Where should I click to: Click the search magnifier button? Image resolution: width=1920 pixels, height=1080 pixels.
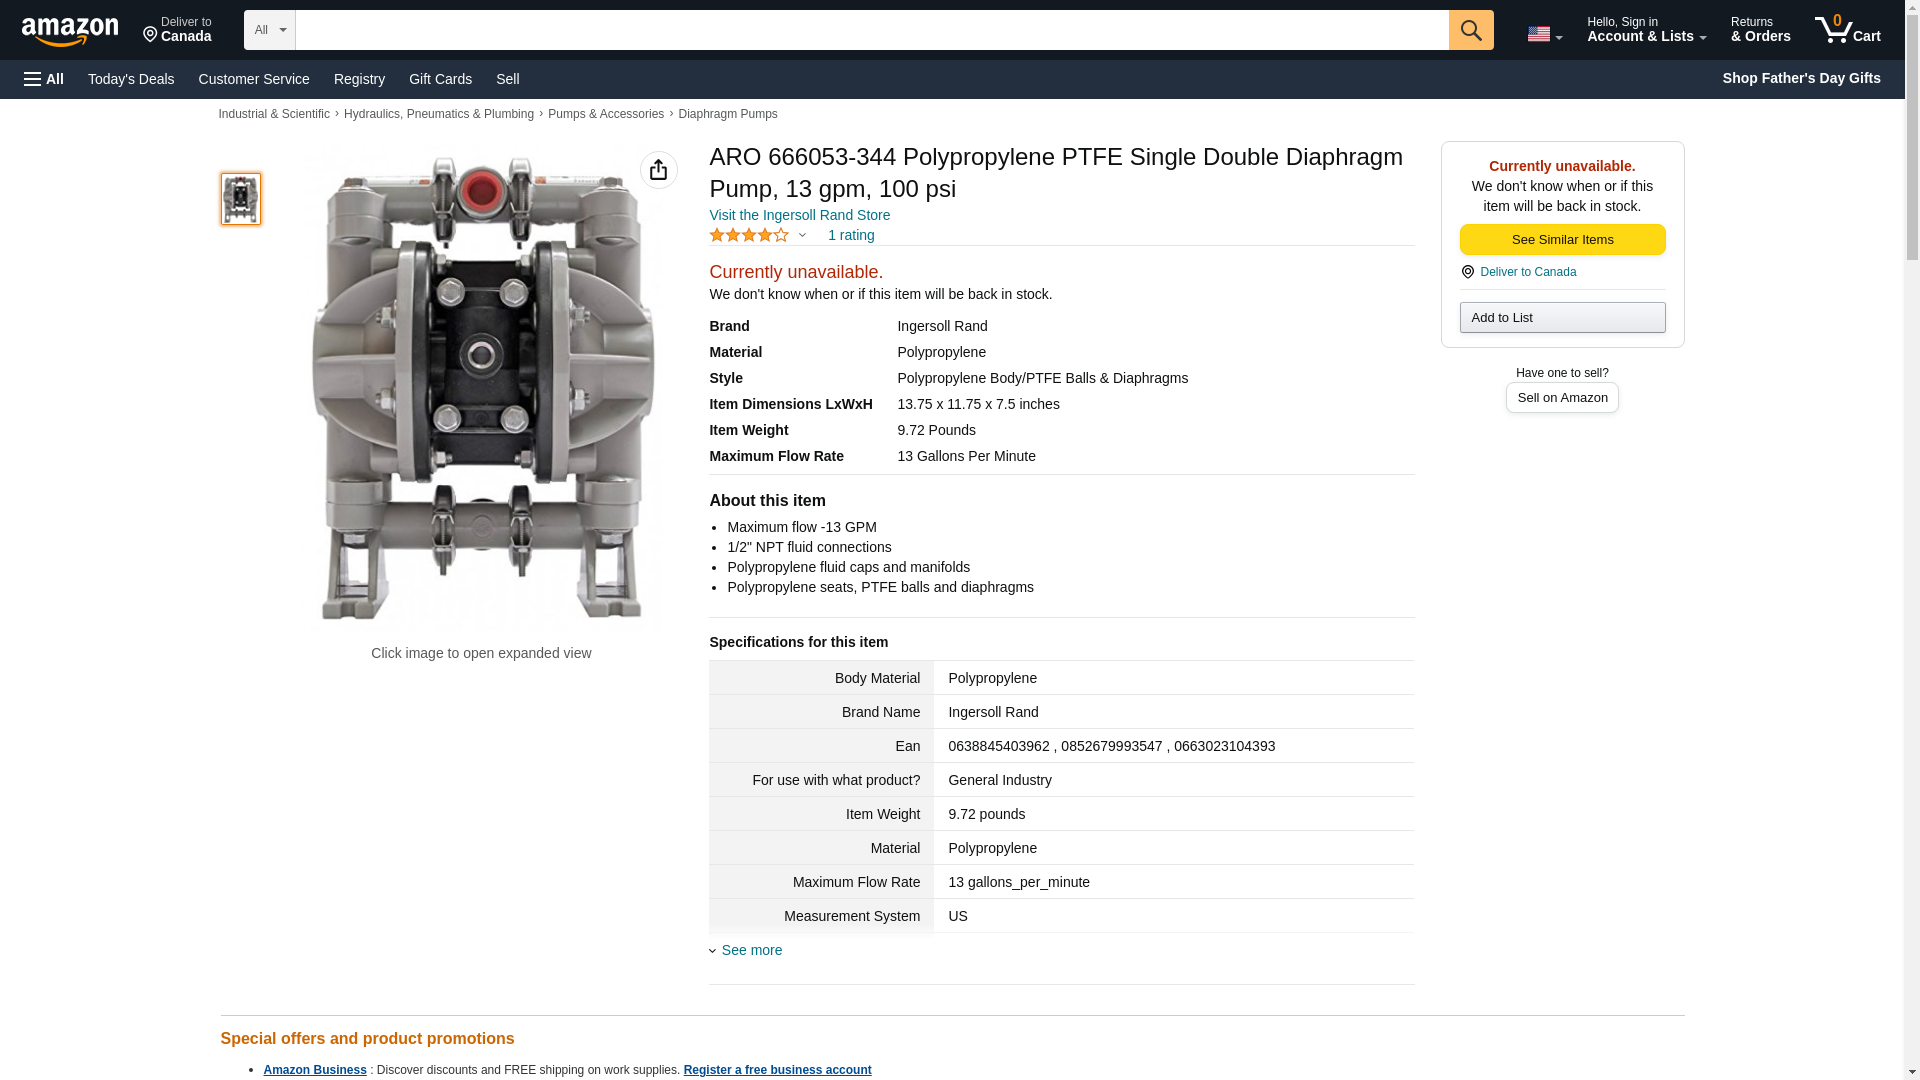(x=1470, y=30)
